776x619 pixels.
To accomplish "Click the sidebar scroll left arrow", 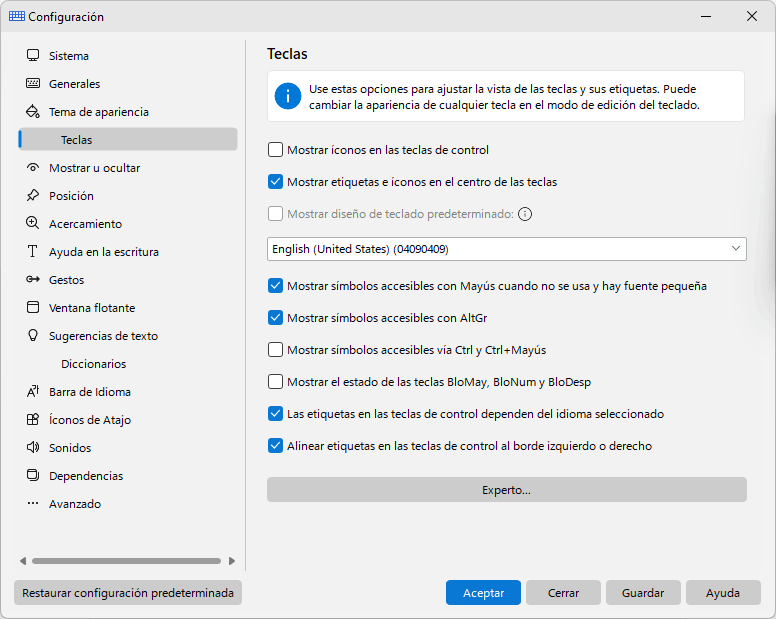I will pyautogui.click(x=23, y=561).
